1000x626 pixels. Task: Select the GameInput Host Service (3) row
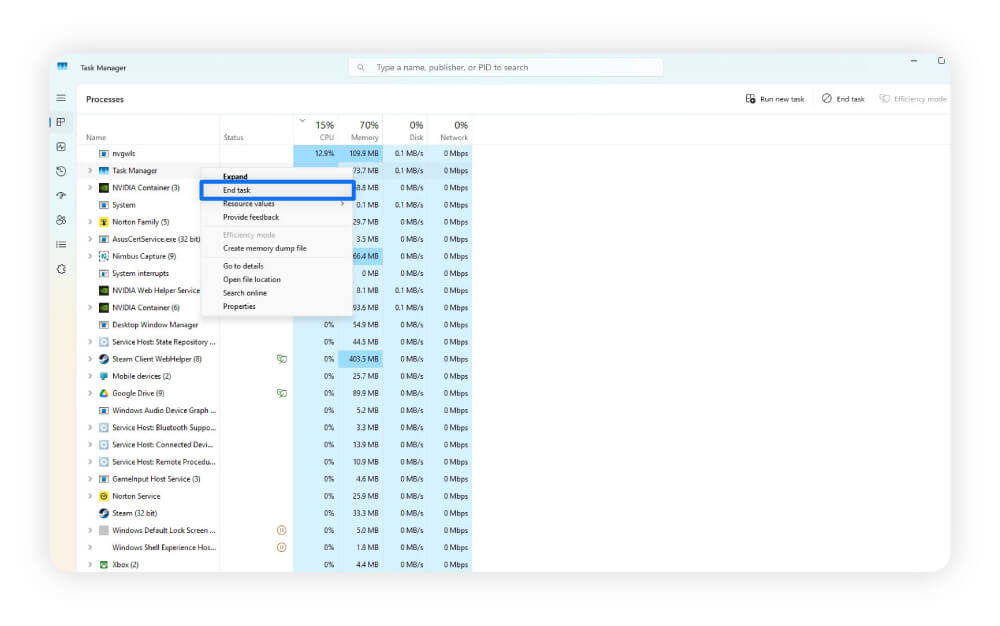275,479
